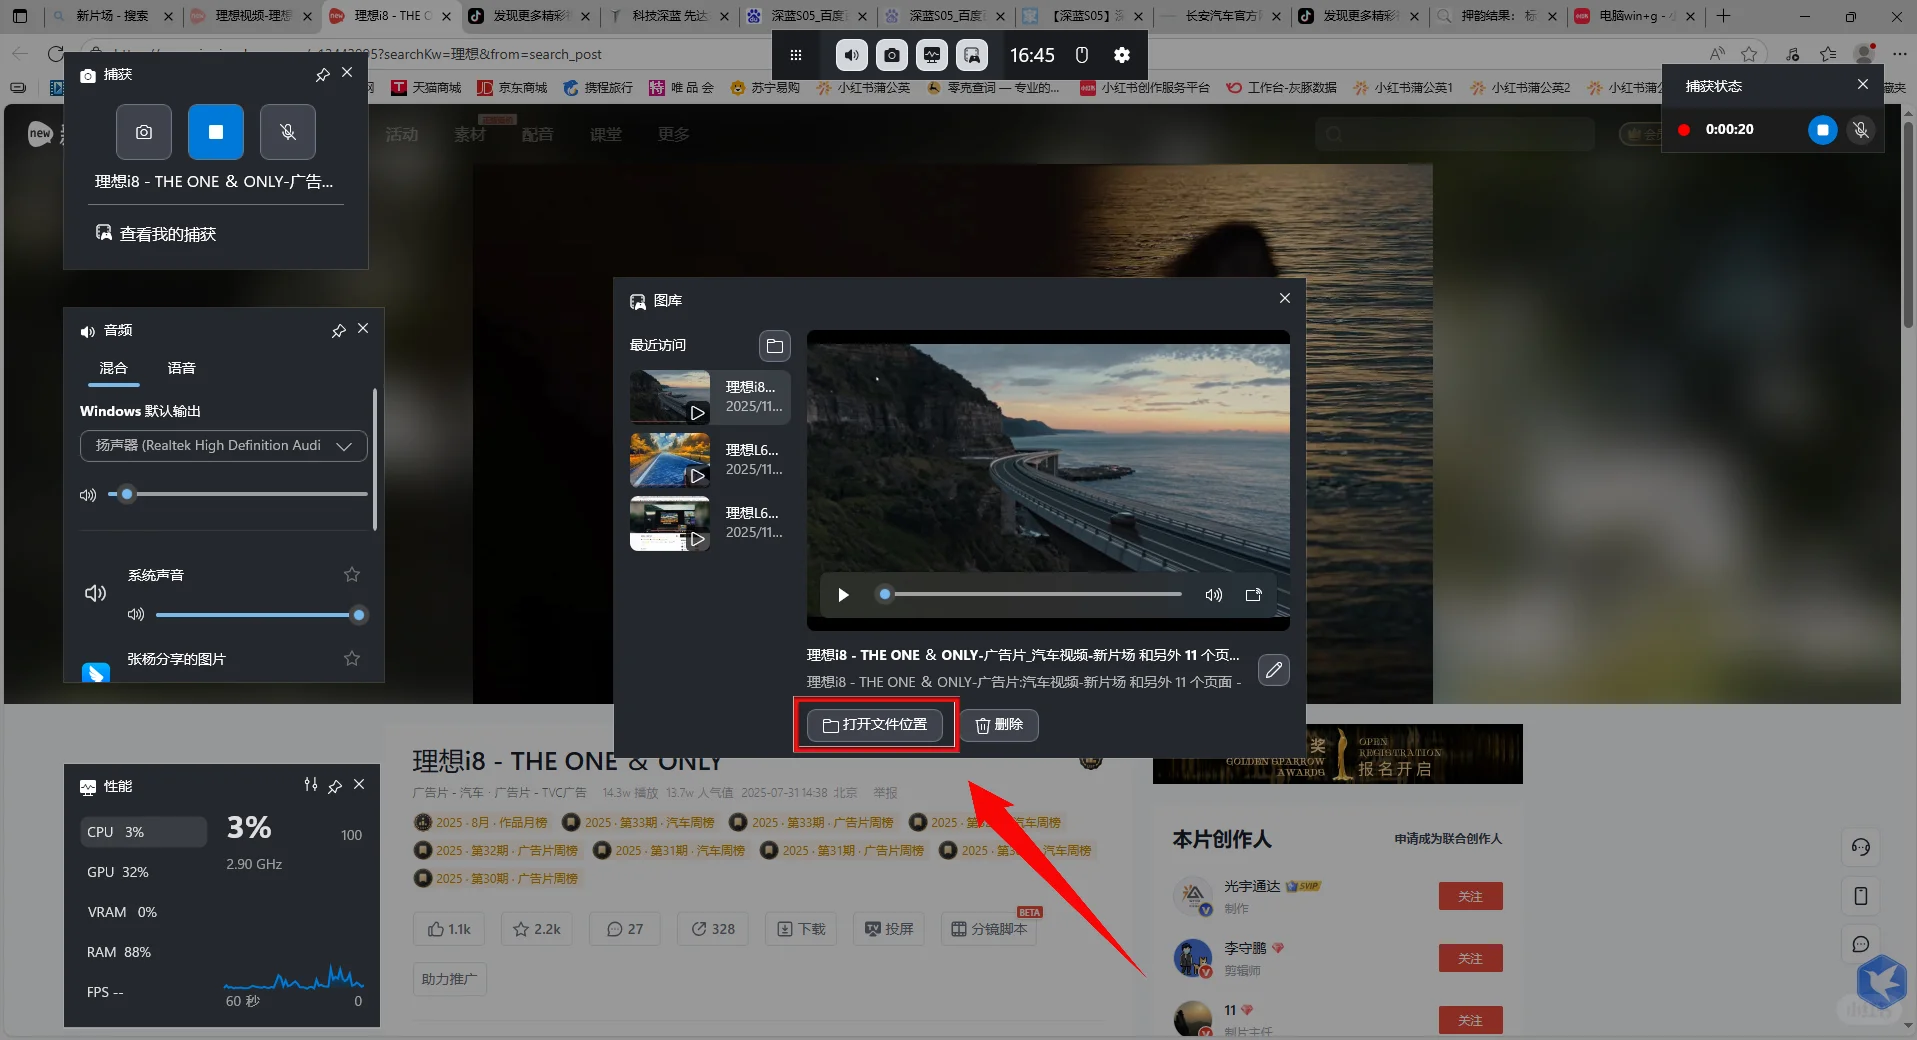Click the 删除 button in Gallery

pos(1000,725)
